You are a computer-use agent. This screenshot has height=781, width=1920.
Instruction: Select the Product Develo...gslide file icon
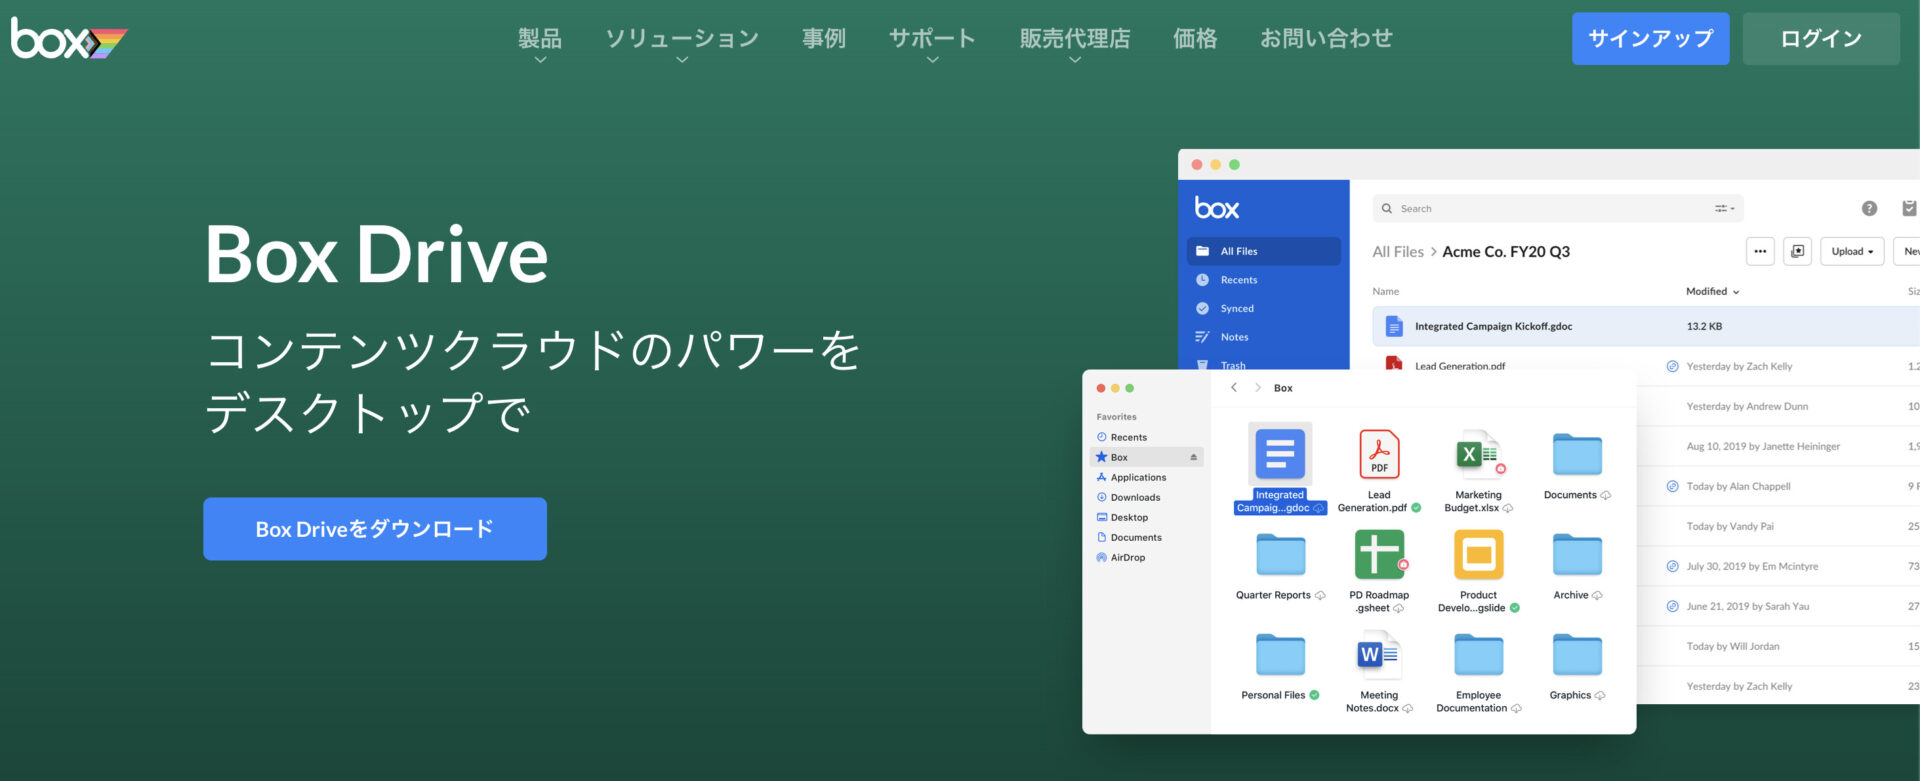point(1478,555)
